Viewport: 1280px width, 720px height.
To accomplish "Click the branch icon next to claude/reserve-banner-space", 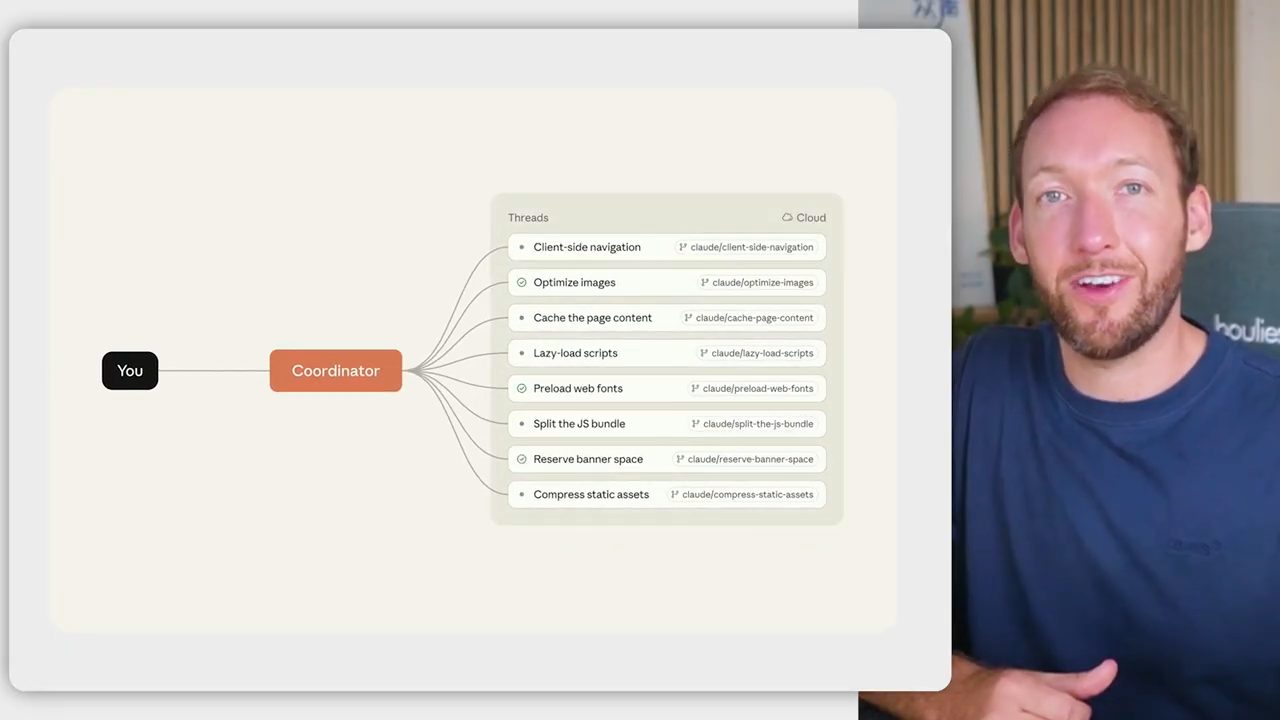I will click(680, 459).
